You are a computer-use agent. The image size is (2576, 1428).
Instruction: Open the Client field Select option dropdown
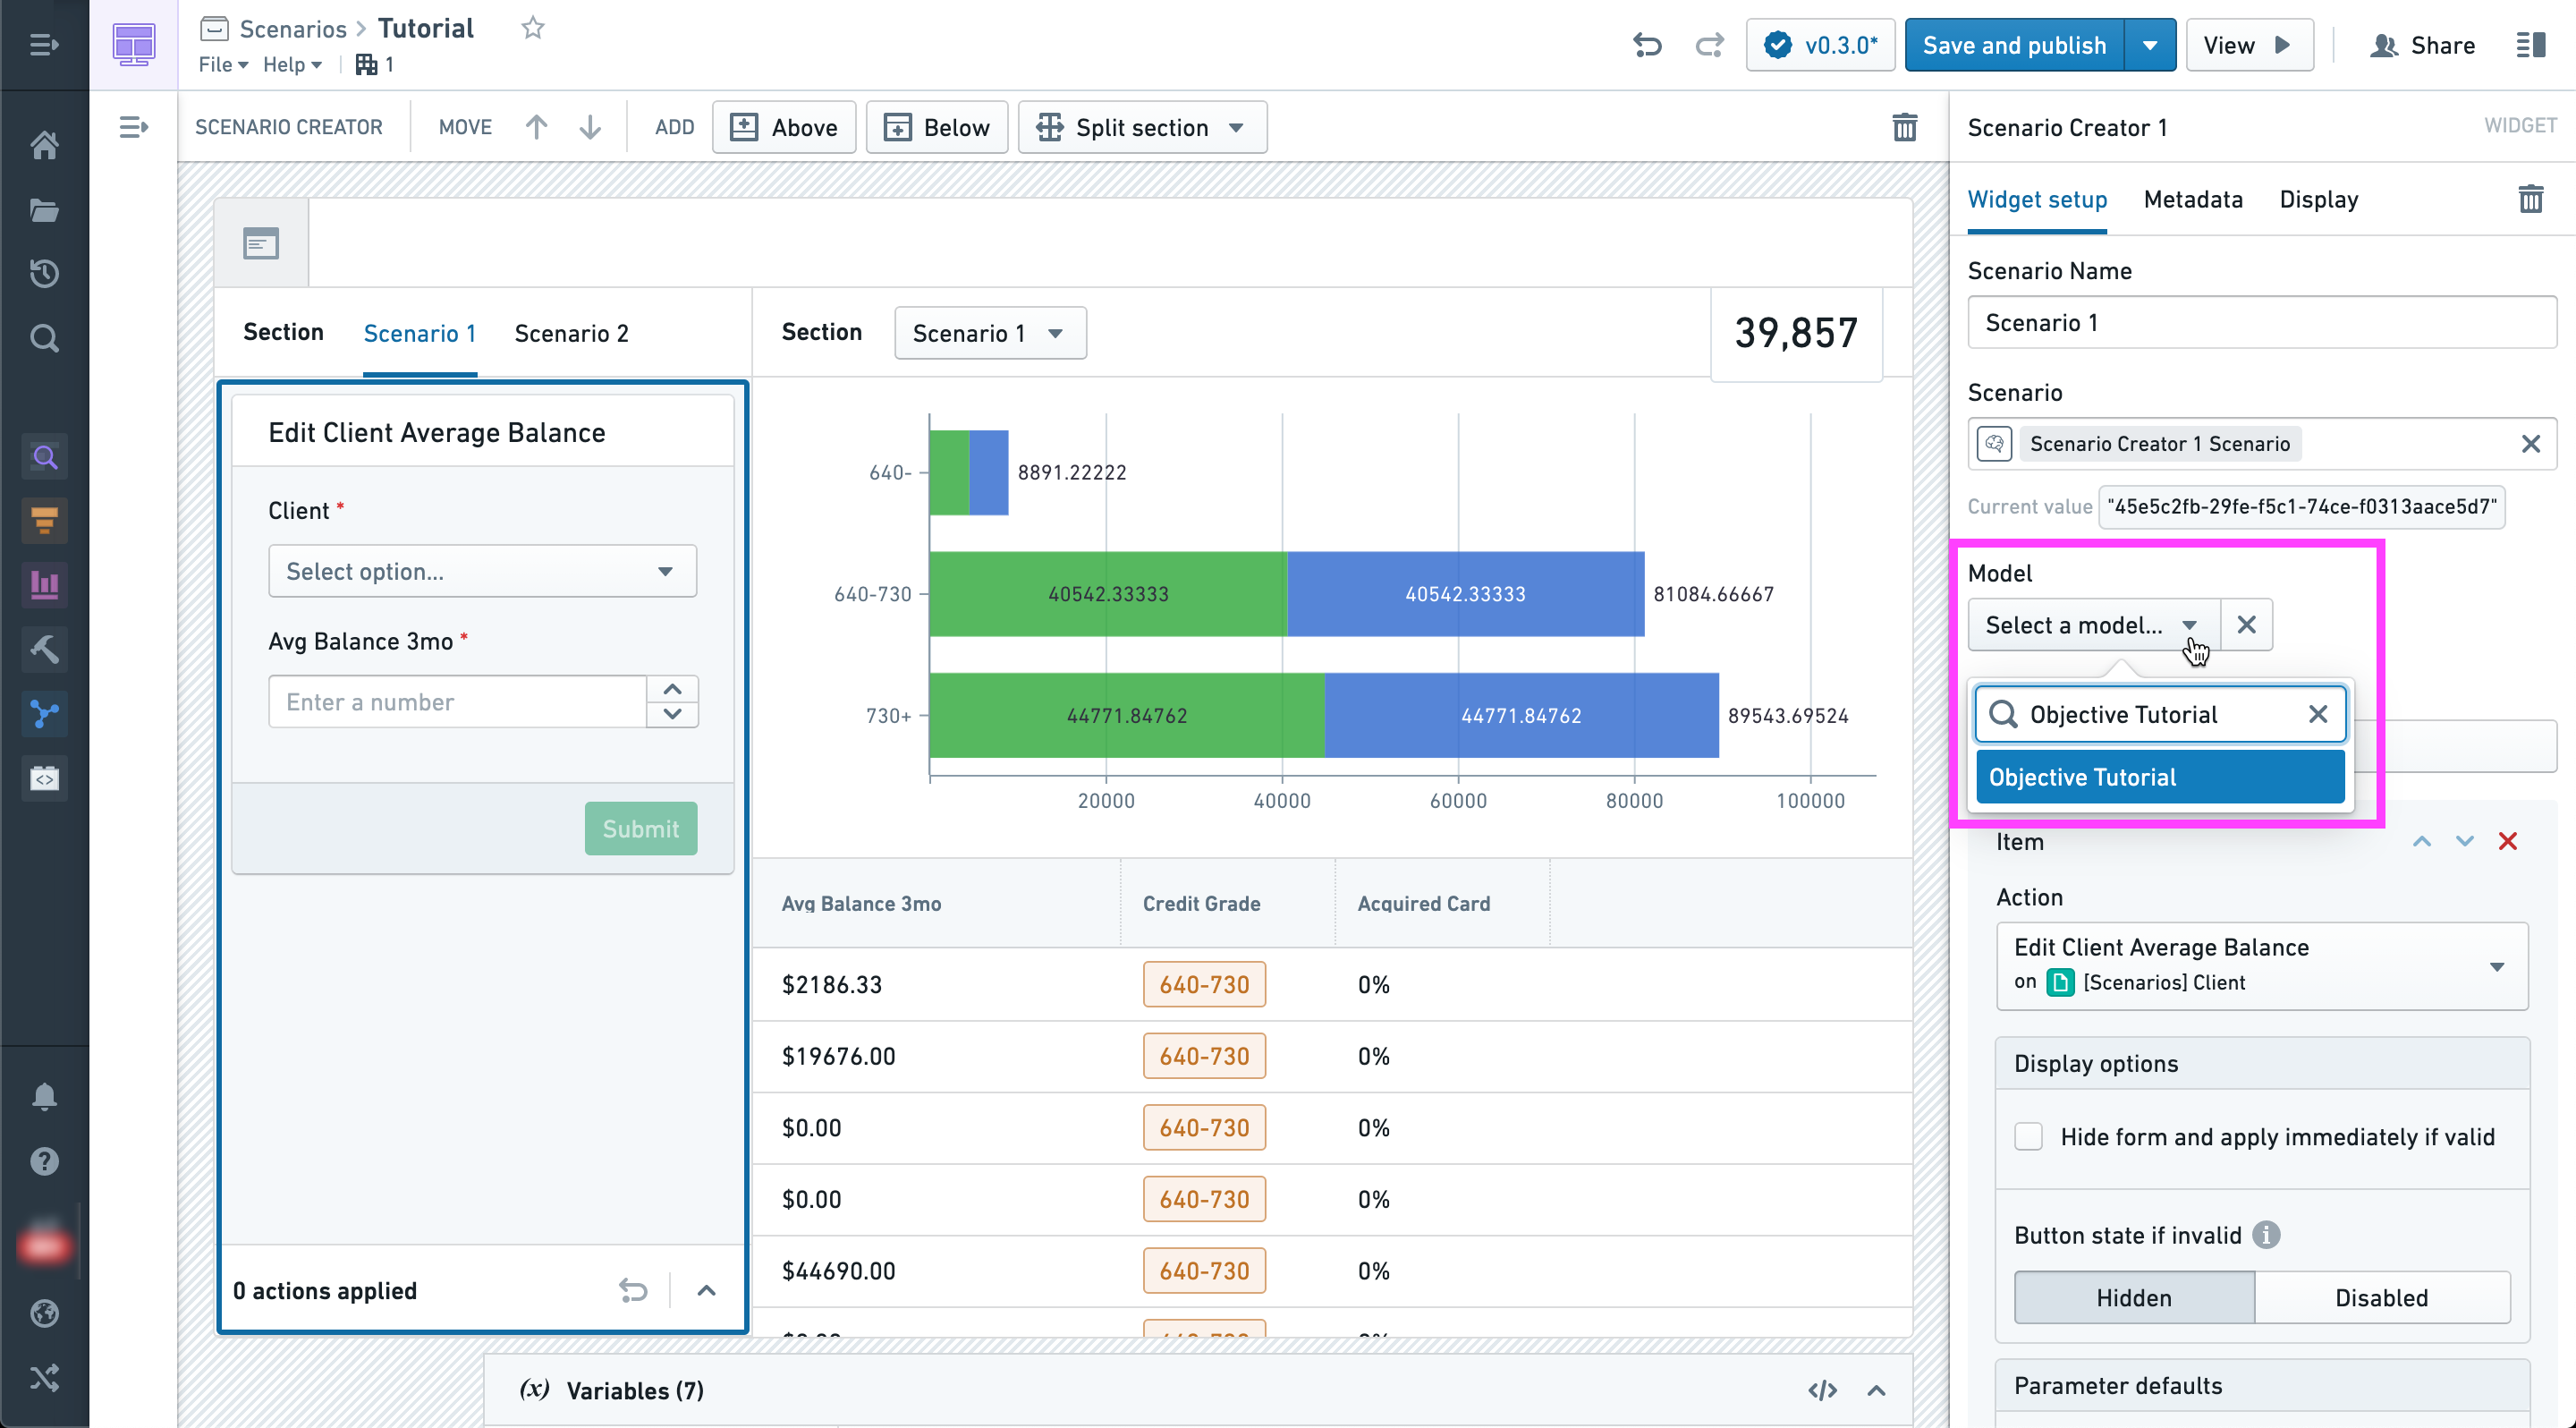click(x=481, y=572)
